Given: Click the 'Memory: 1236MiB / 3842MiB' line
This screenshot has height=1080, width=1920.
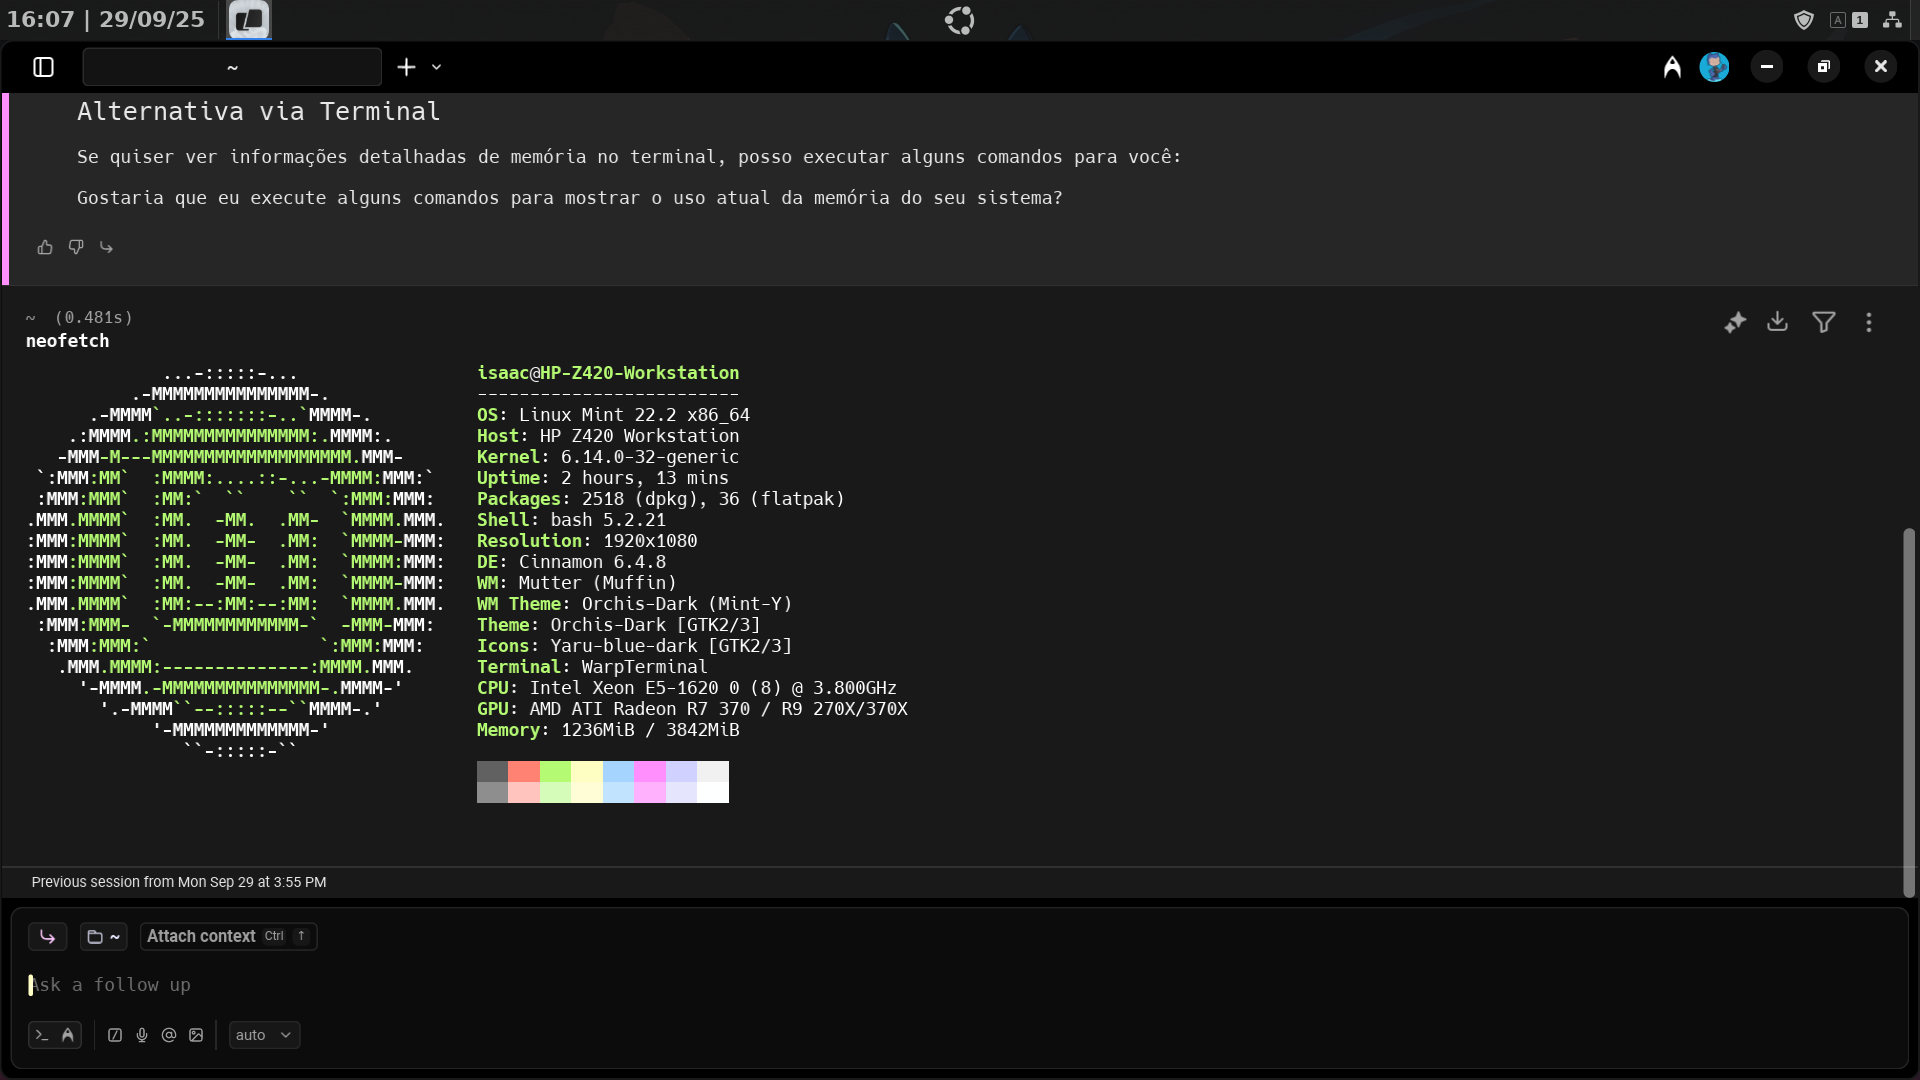Looking at the screenshot, I should click(608, 730).
